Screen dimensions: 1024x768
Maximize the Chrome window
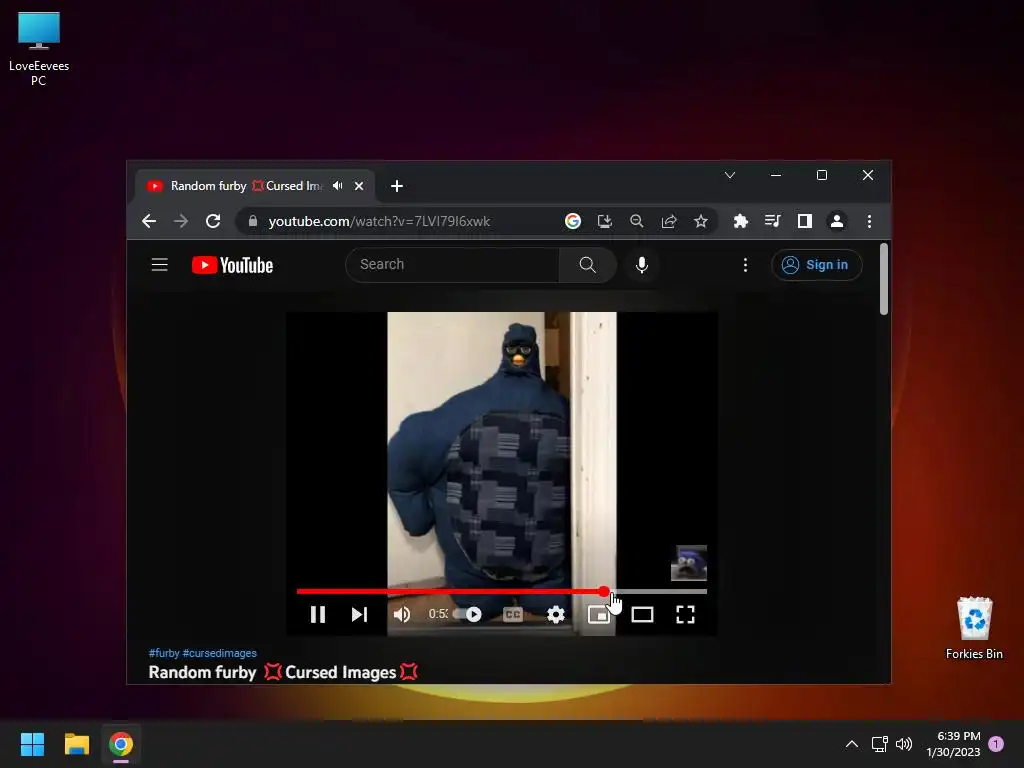(x=822, y=175)
